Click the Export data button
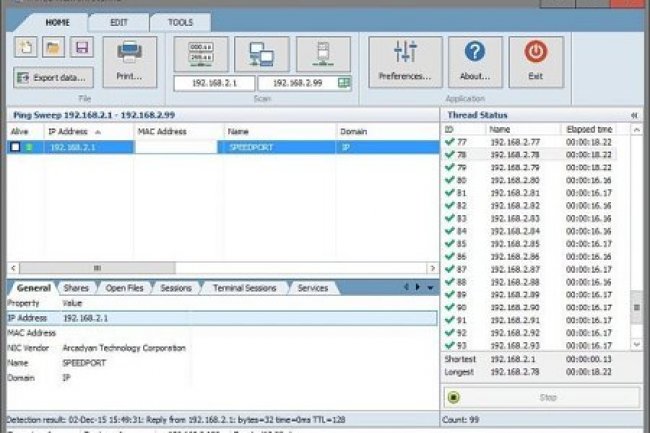The image size is (650, 433). tap(54, 77)
